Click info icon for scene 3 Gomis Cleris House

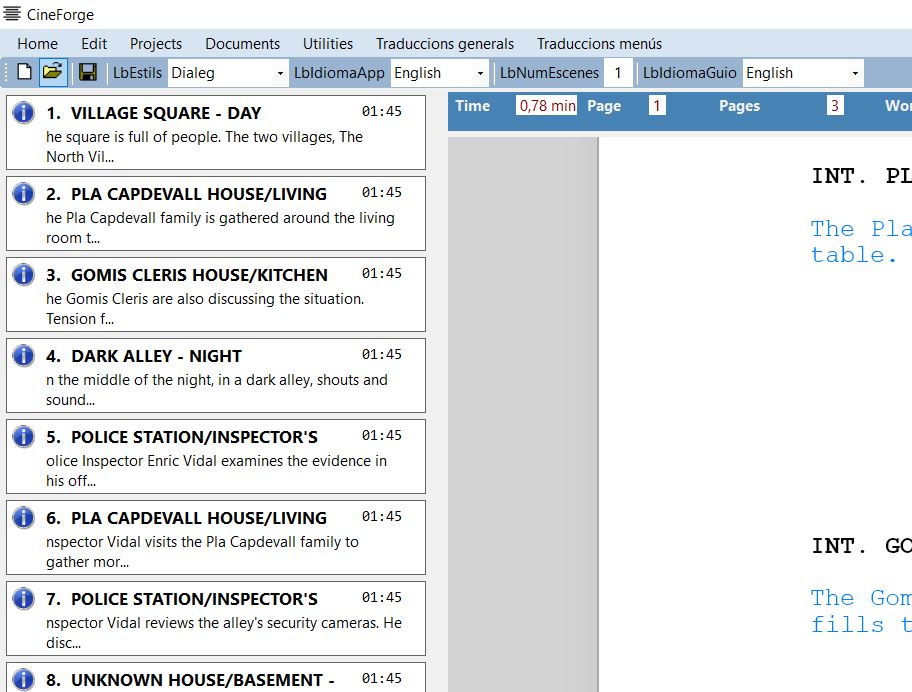(x=23, y=274)
